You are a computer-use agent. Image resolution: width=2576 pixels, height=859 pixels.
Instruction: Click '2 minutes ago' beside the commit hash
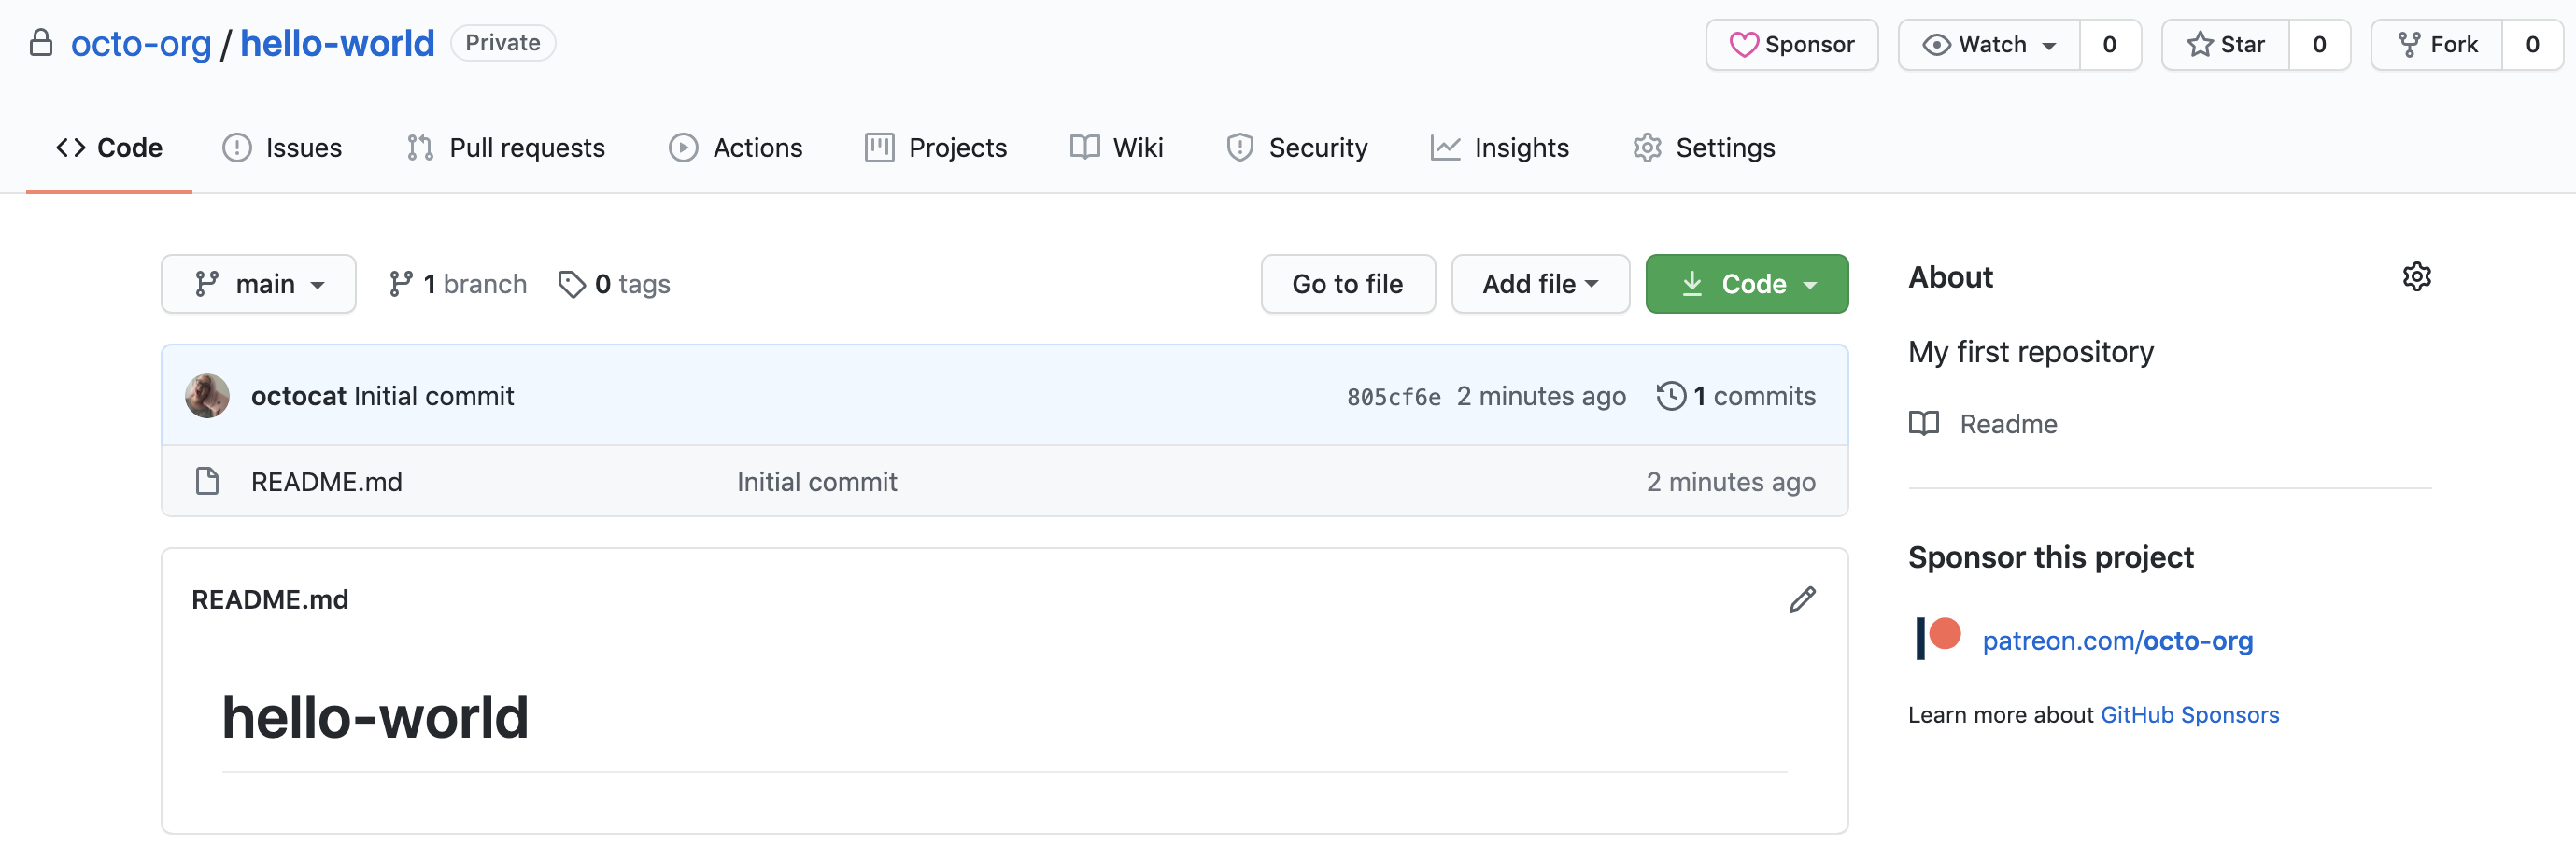click(1541, 396)
